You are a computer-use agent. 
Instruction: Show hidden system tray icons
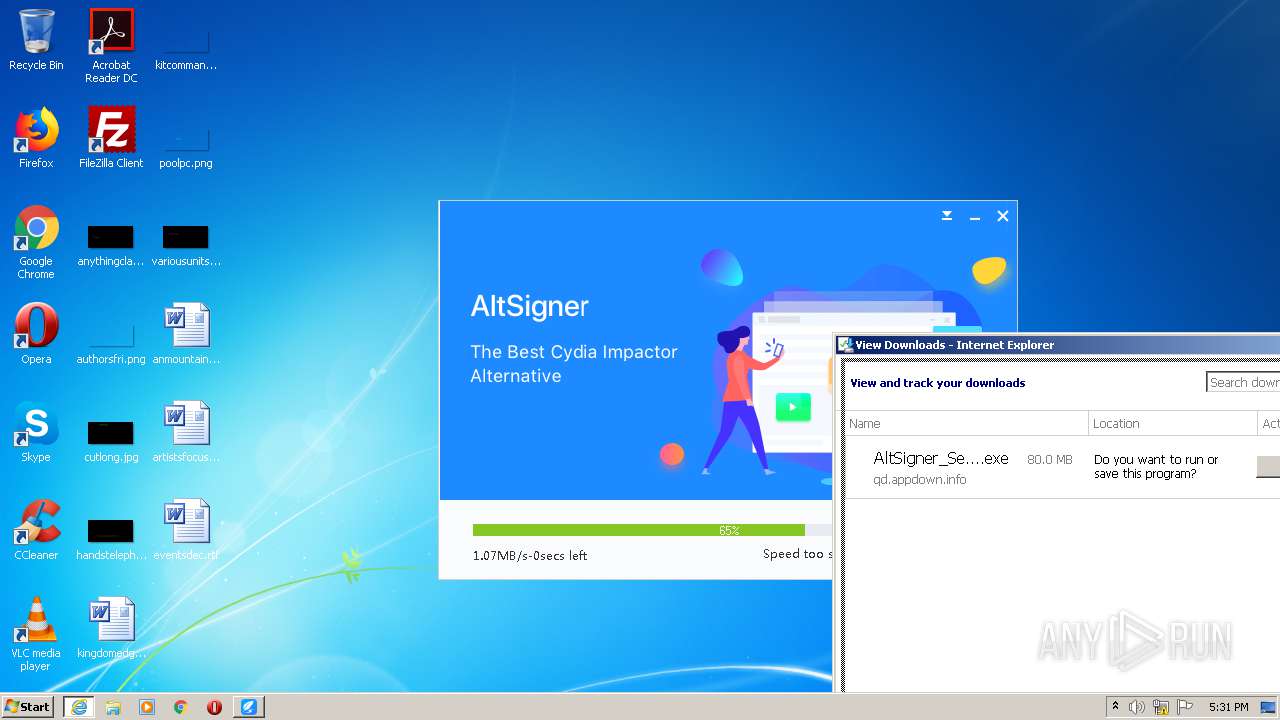(1115, 707)
